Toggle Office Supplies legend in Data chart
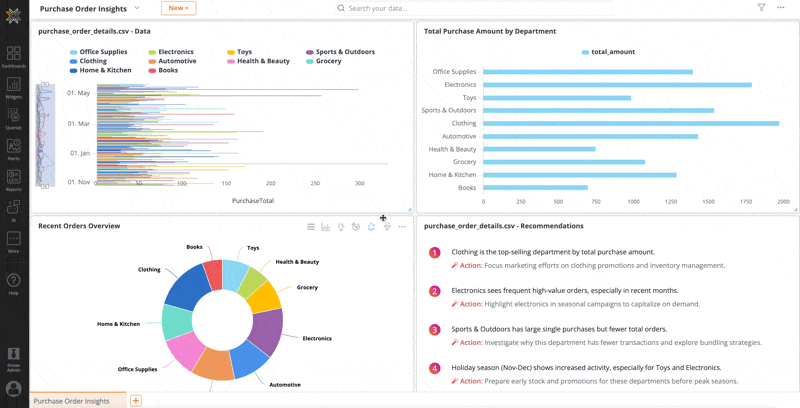Screen dimensions: 800x408 [98, 52]
